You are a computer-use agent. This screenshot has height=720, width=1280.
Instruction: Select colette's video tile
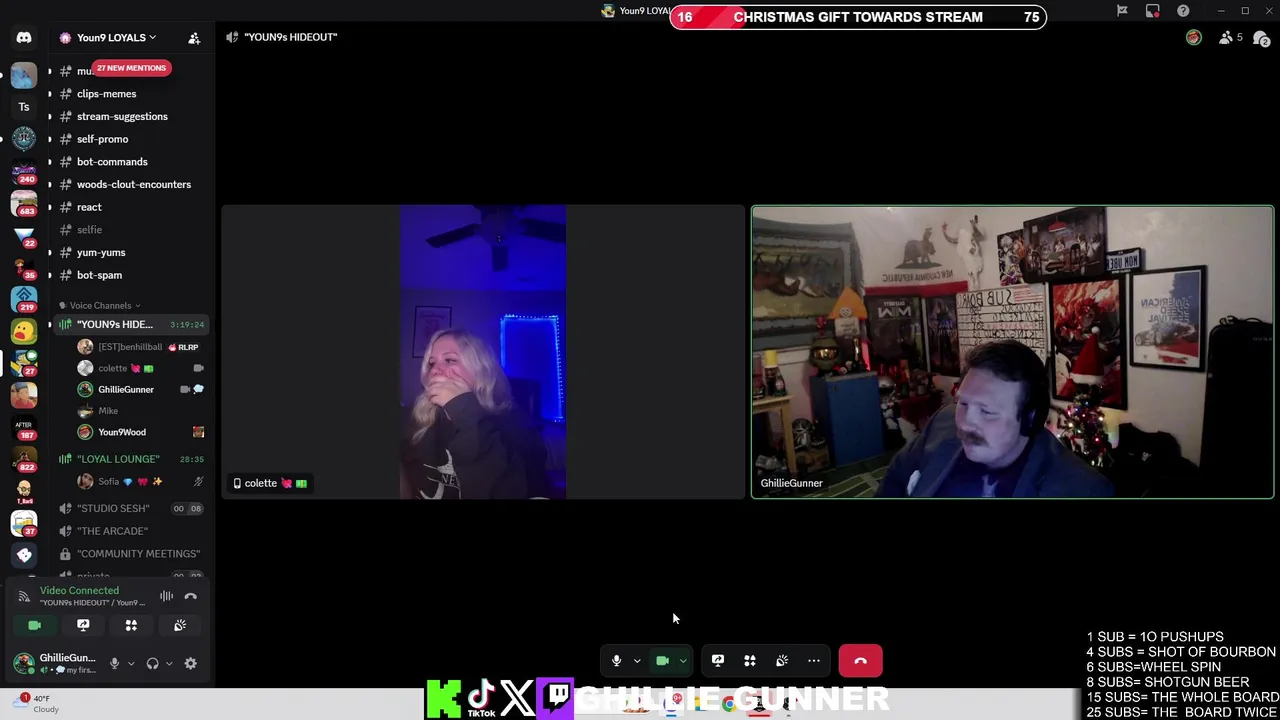(483, 352)
